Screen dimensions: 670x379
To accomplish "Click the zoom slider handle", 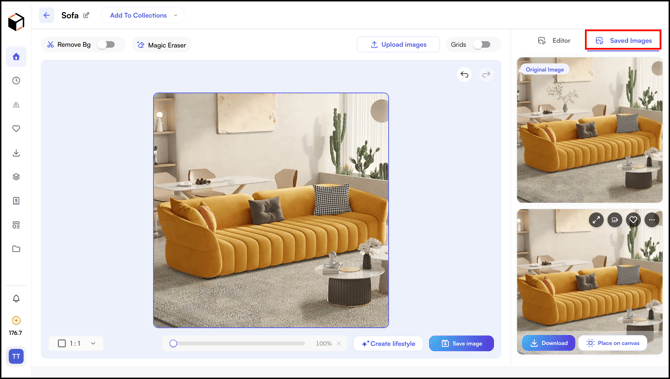I will click(x=173, y=343).
